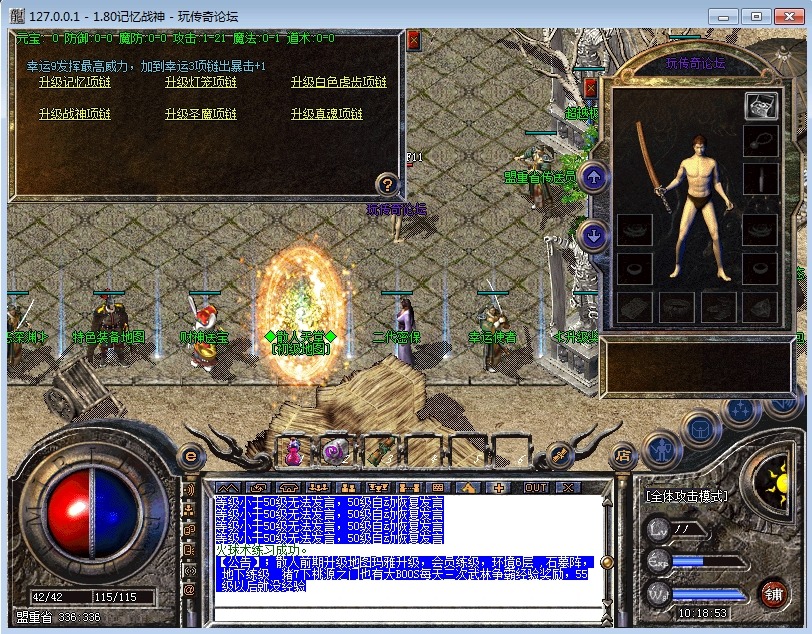Screen dimensions: 812x634
Task: Choose 升级记忆项链 link
Action: tap(75, 82)
